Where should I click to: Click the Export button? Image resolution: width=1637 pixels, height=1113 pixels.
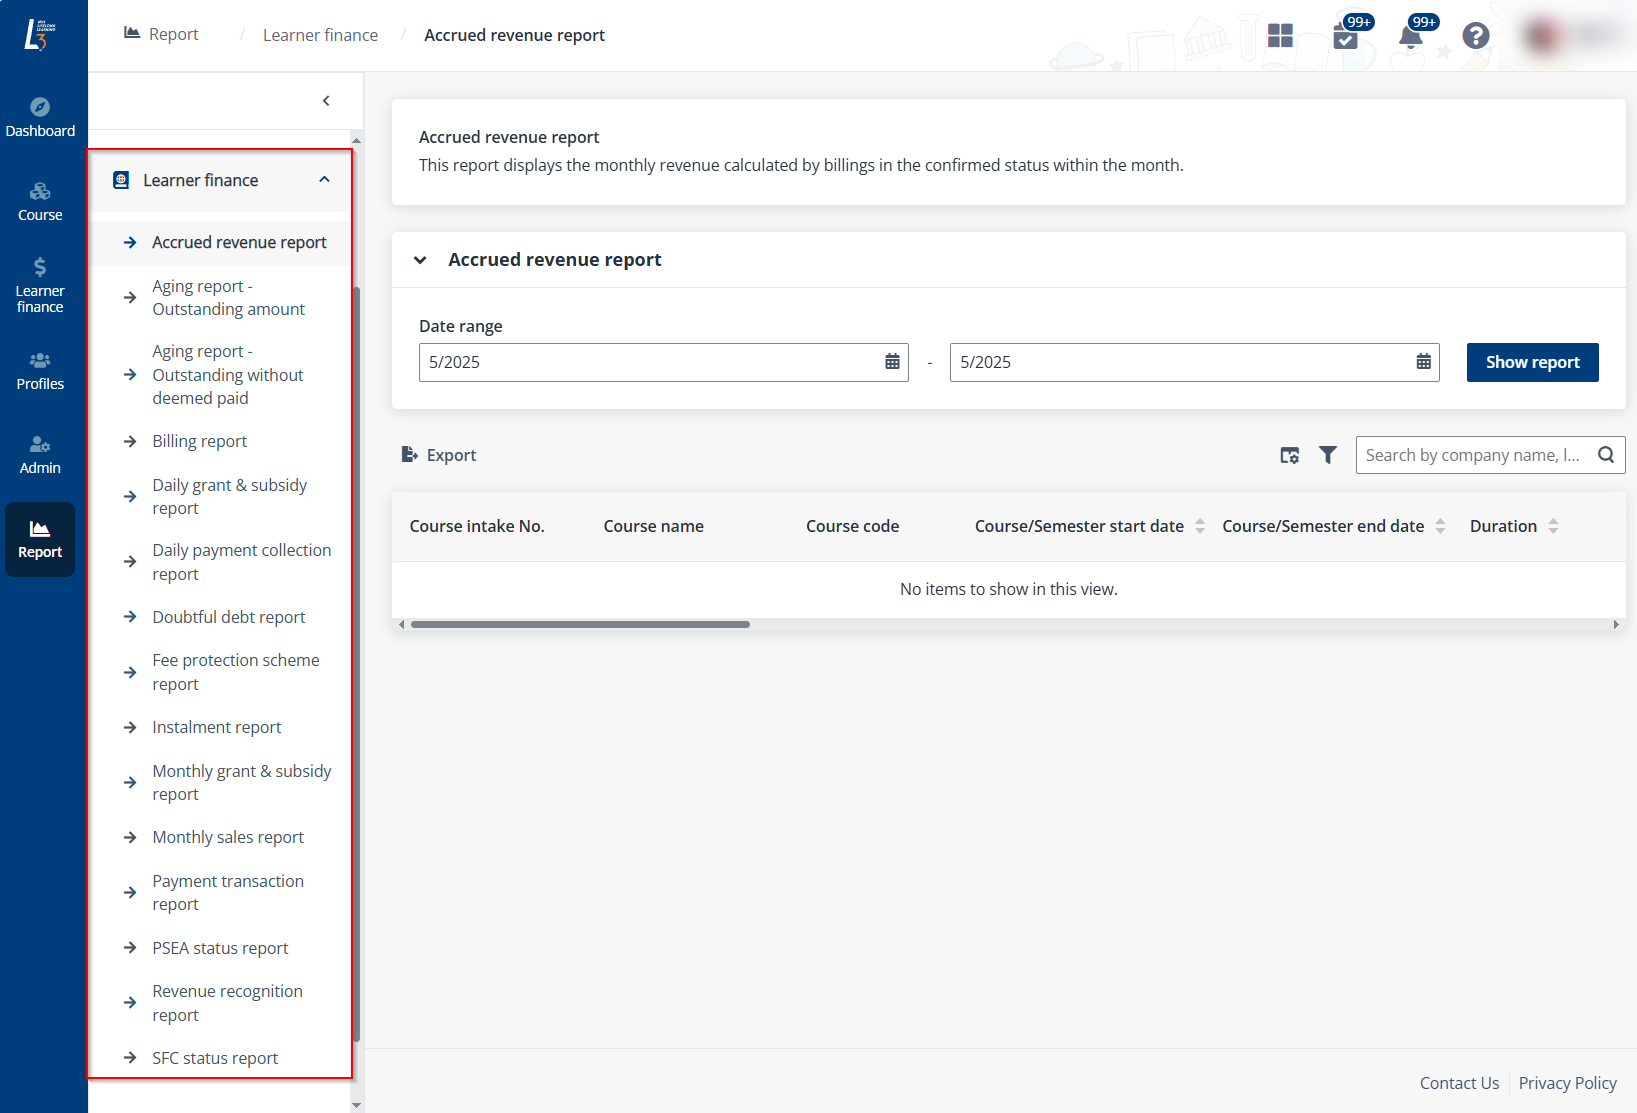pyautogui.click(x=439, y=455)
